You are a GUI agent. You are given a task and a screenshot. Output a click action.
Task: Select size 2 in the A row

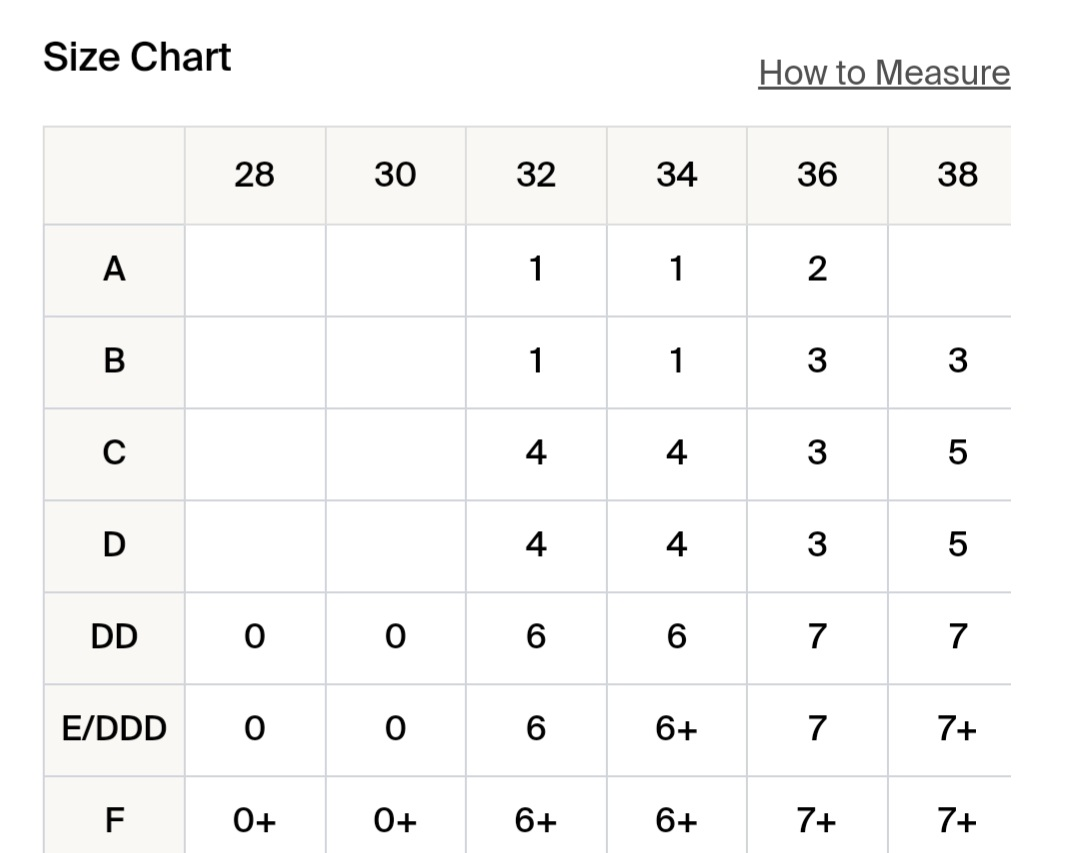tap(817, 270)
